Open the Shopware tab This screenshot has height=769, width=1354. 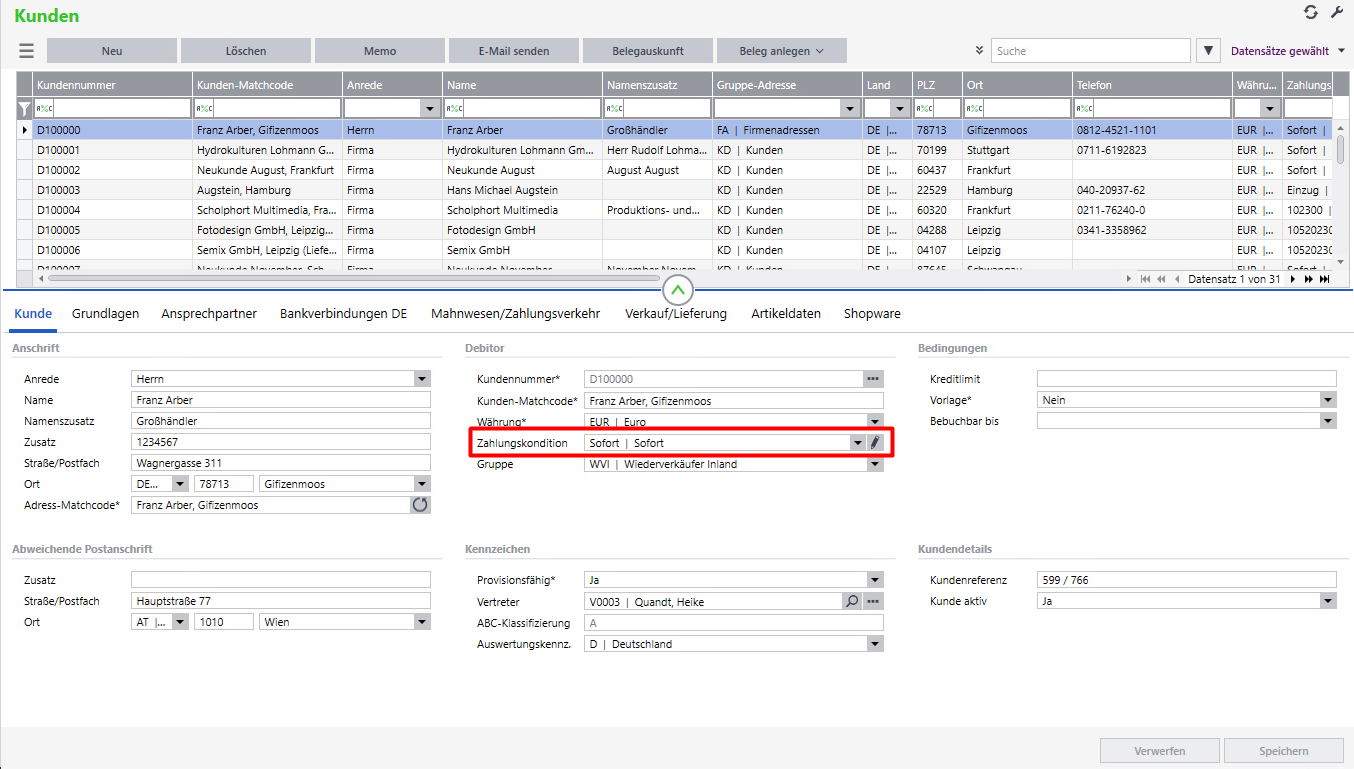(872, 313)
